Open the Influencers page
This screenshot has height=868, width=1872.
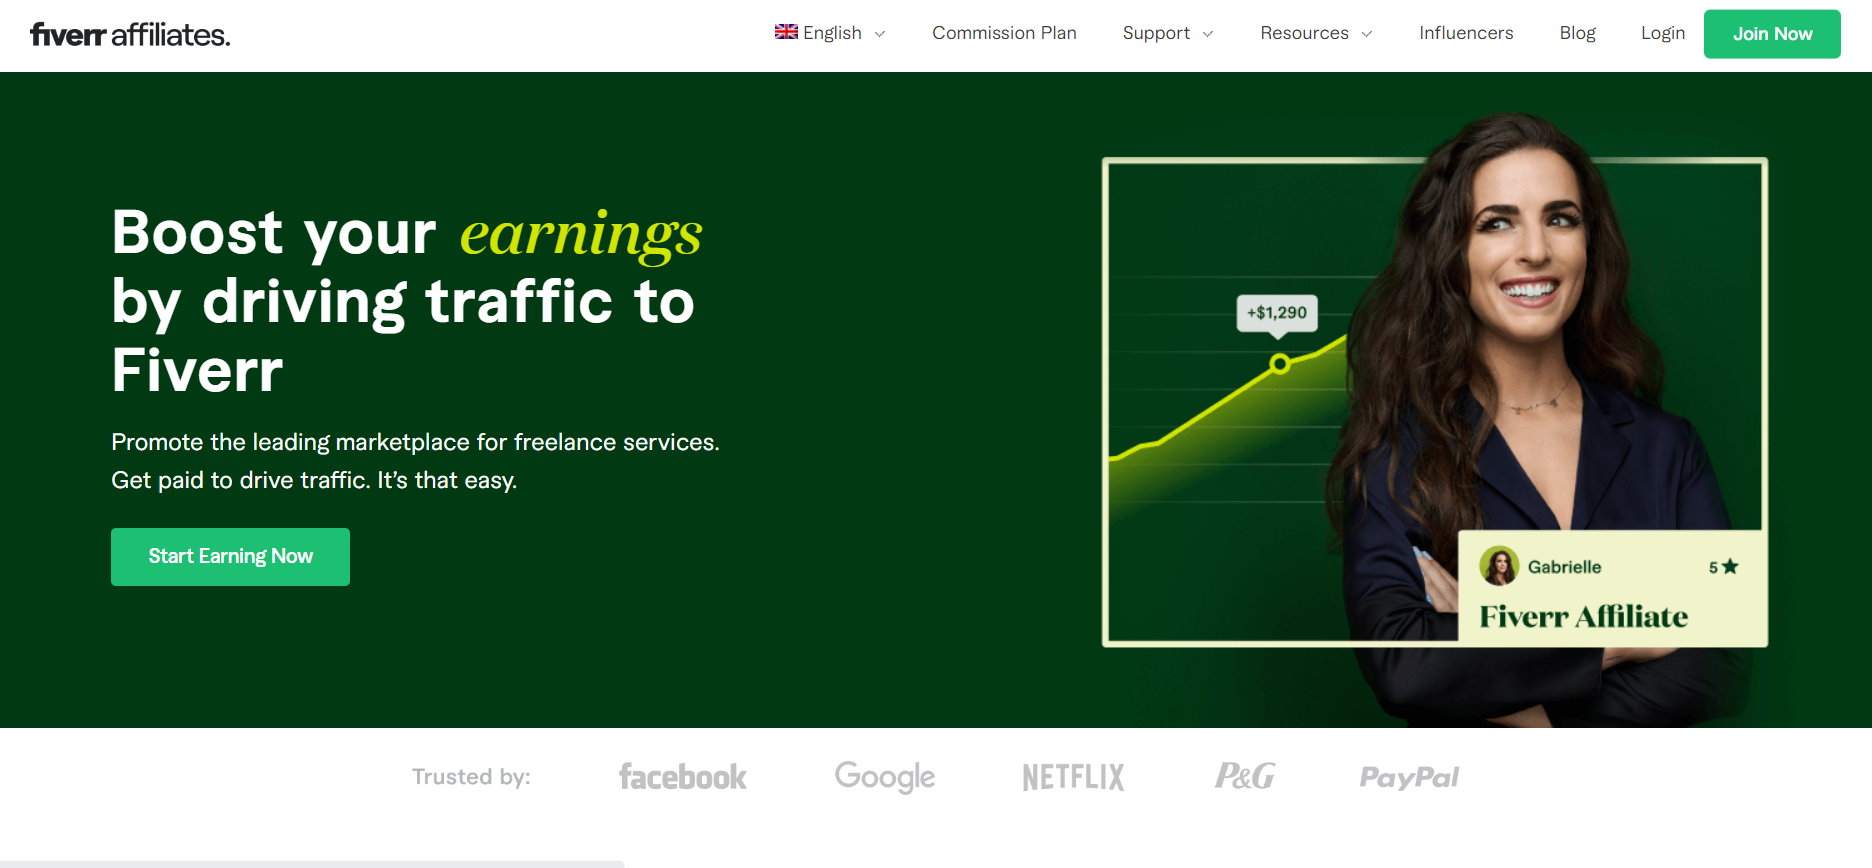point(1466,33)
